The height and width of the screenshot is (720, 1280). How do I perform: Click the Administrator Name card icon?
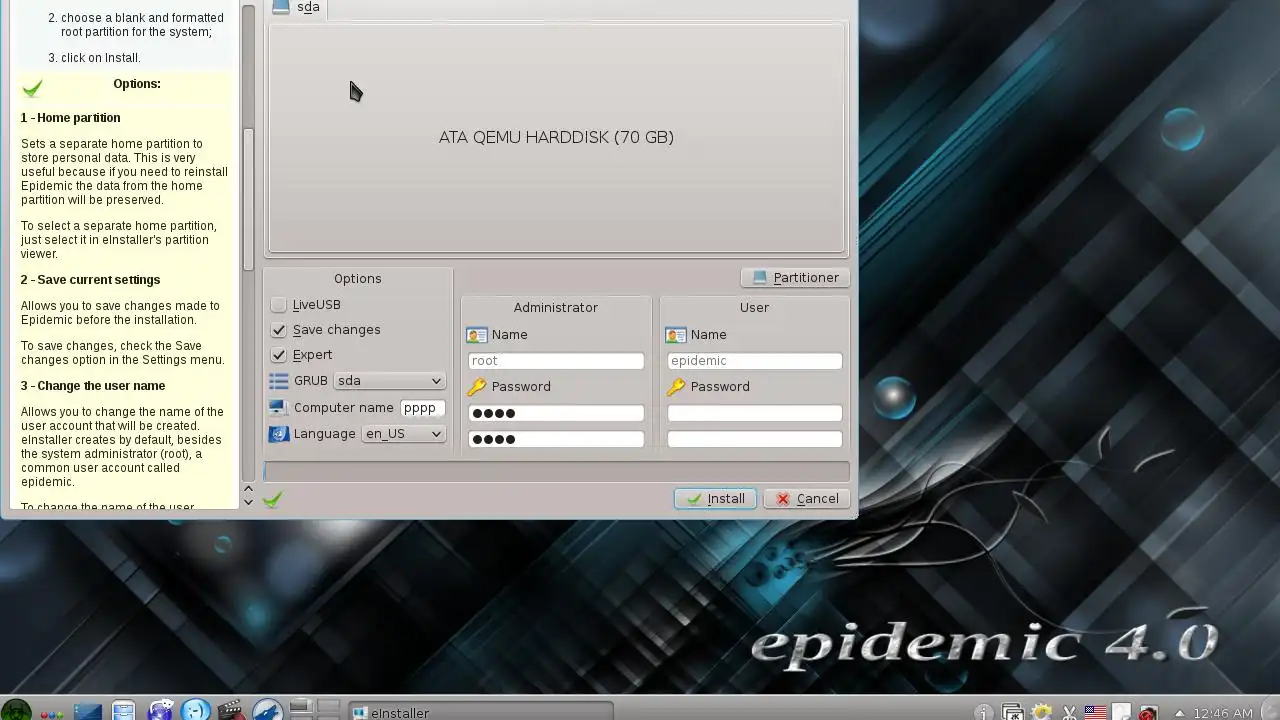tap(477, 335)
